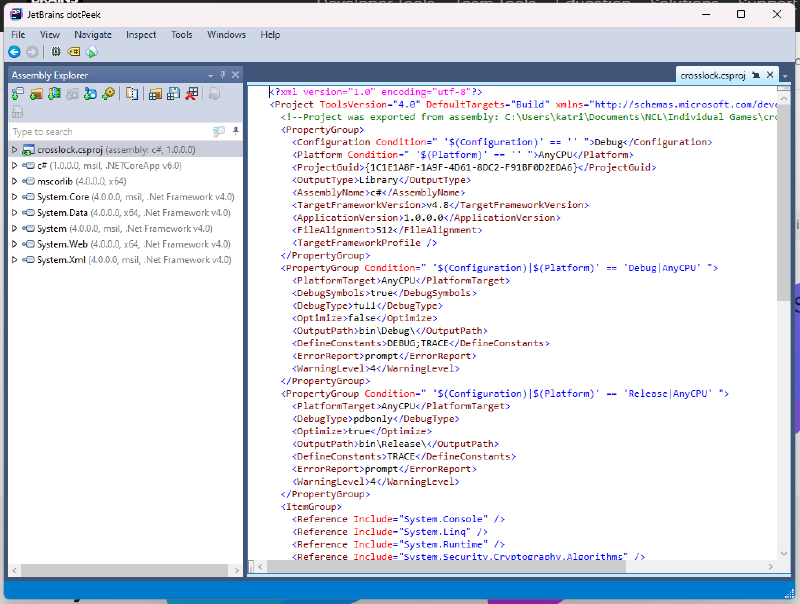Click the Navigate Back arrow button
This screenshot has height=604, width=800.
pos(14,52)
